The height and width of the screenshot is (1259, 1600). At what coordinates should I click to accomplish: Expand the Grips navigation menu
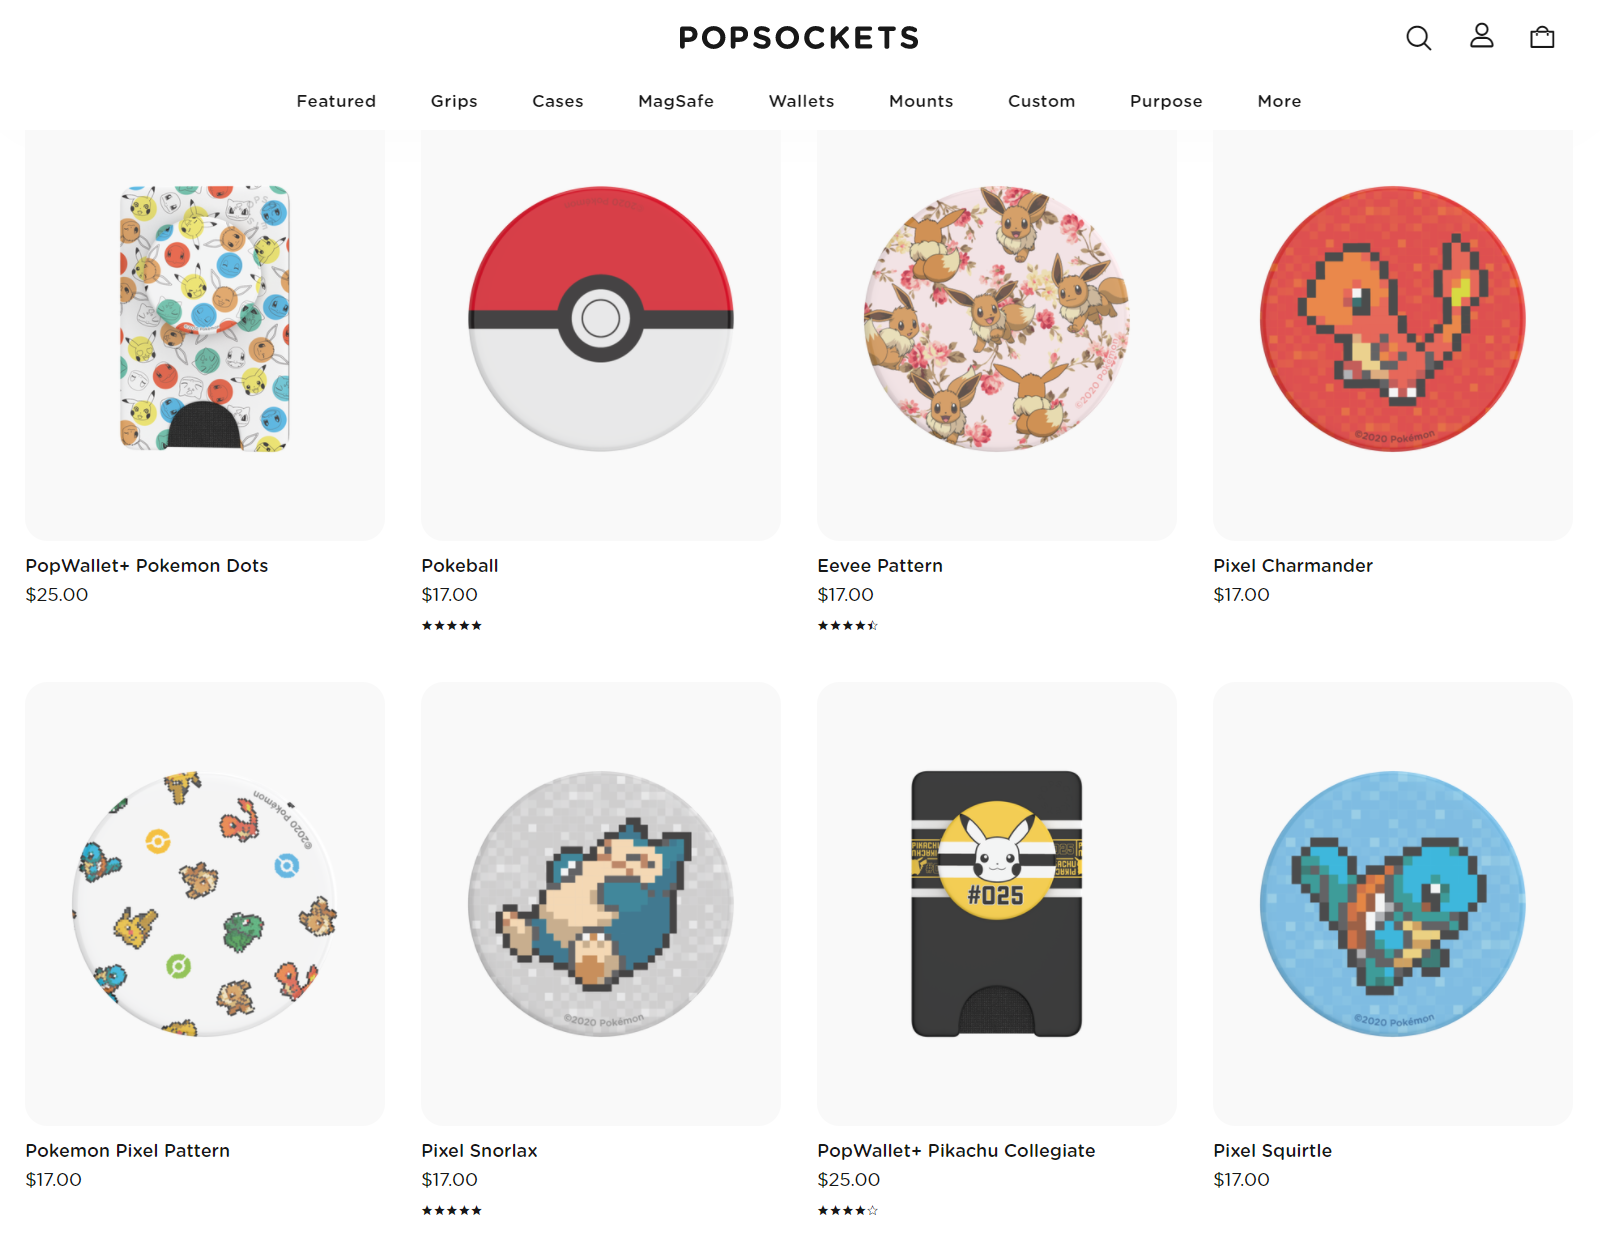click(x=454, y=101)
